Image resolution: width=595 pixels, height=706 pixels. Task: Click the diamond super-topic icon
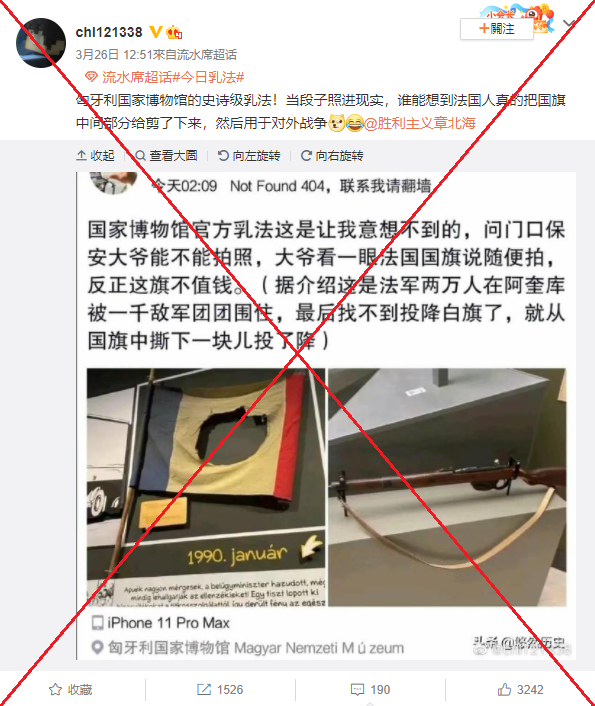tap(91, 77)
